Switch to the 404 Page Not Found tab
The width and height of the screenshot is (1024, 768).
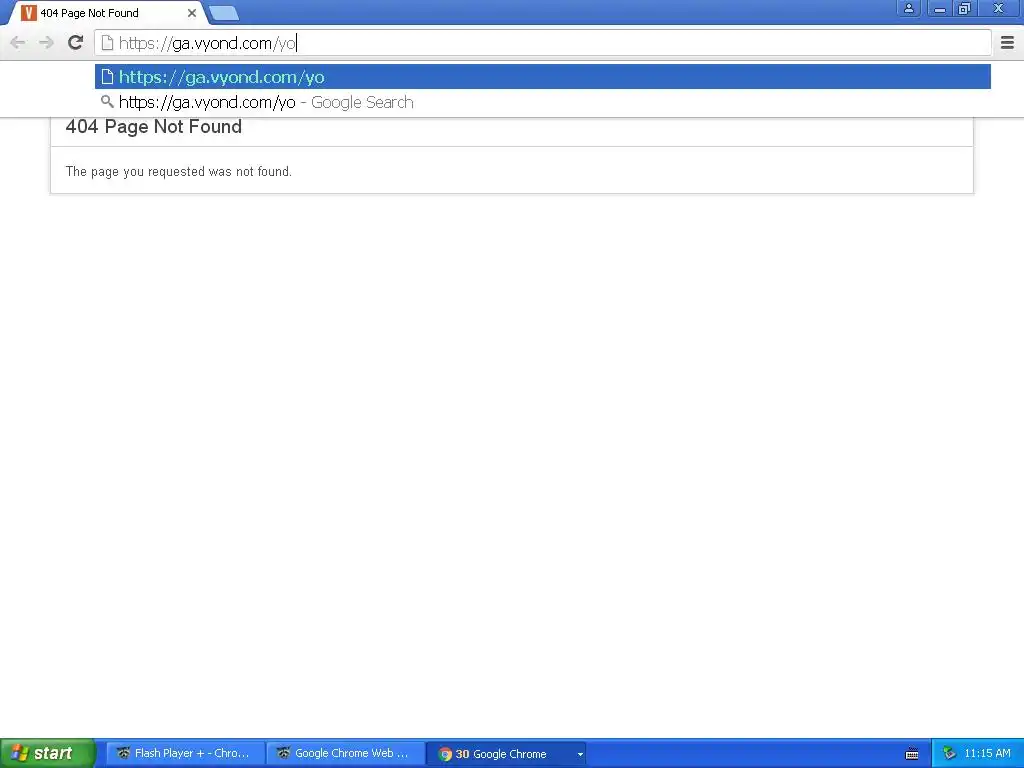108,12
